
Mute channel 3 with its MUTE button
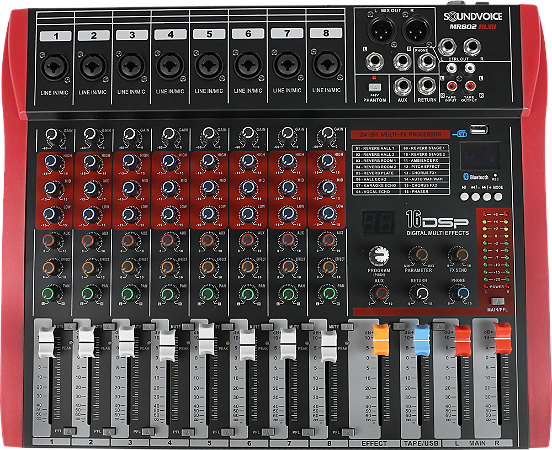(x=149, y=327)
